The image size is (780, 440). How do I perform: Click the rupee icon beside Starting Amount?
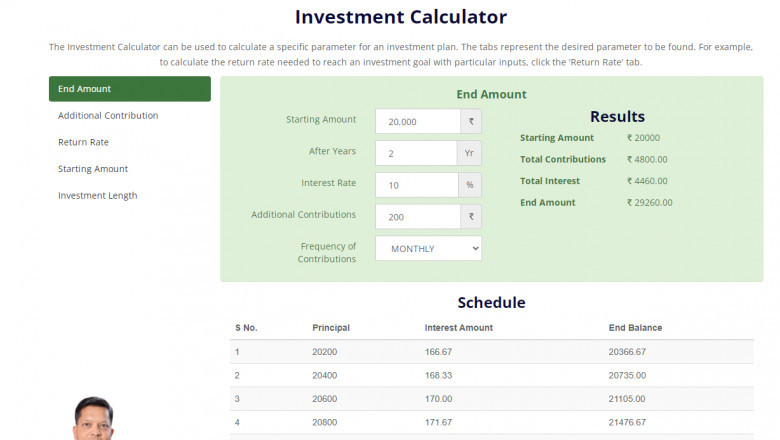(x=470, y=121)
